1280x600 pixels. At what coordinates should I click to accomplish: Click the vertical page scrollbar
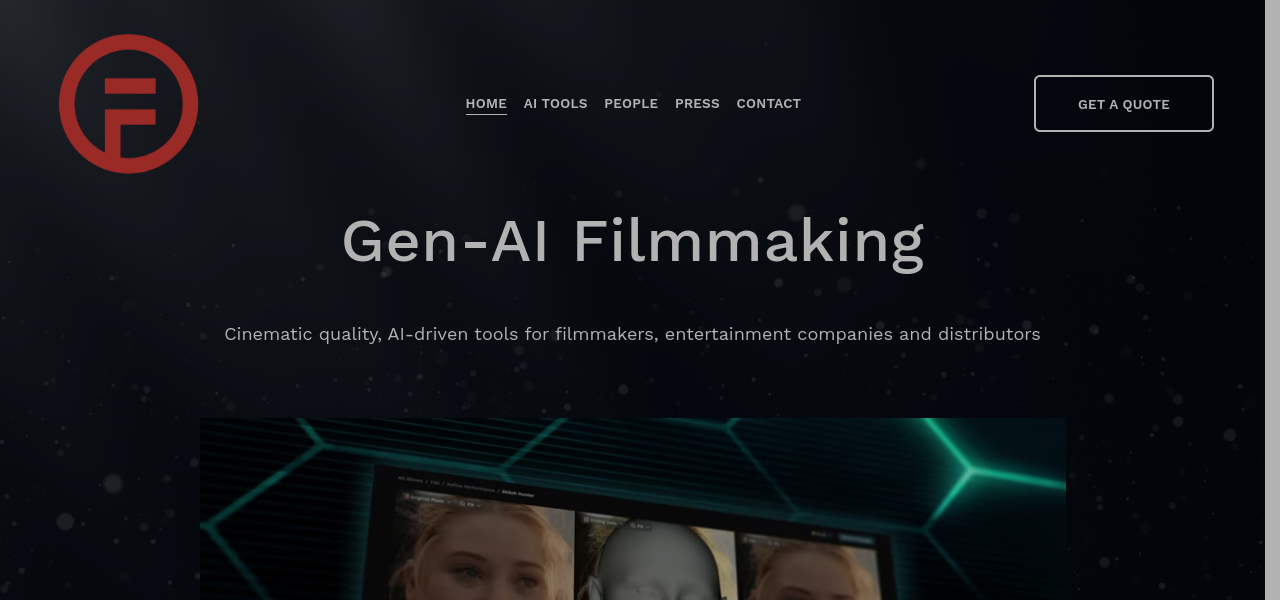coord(1272,300)
